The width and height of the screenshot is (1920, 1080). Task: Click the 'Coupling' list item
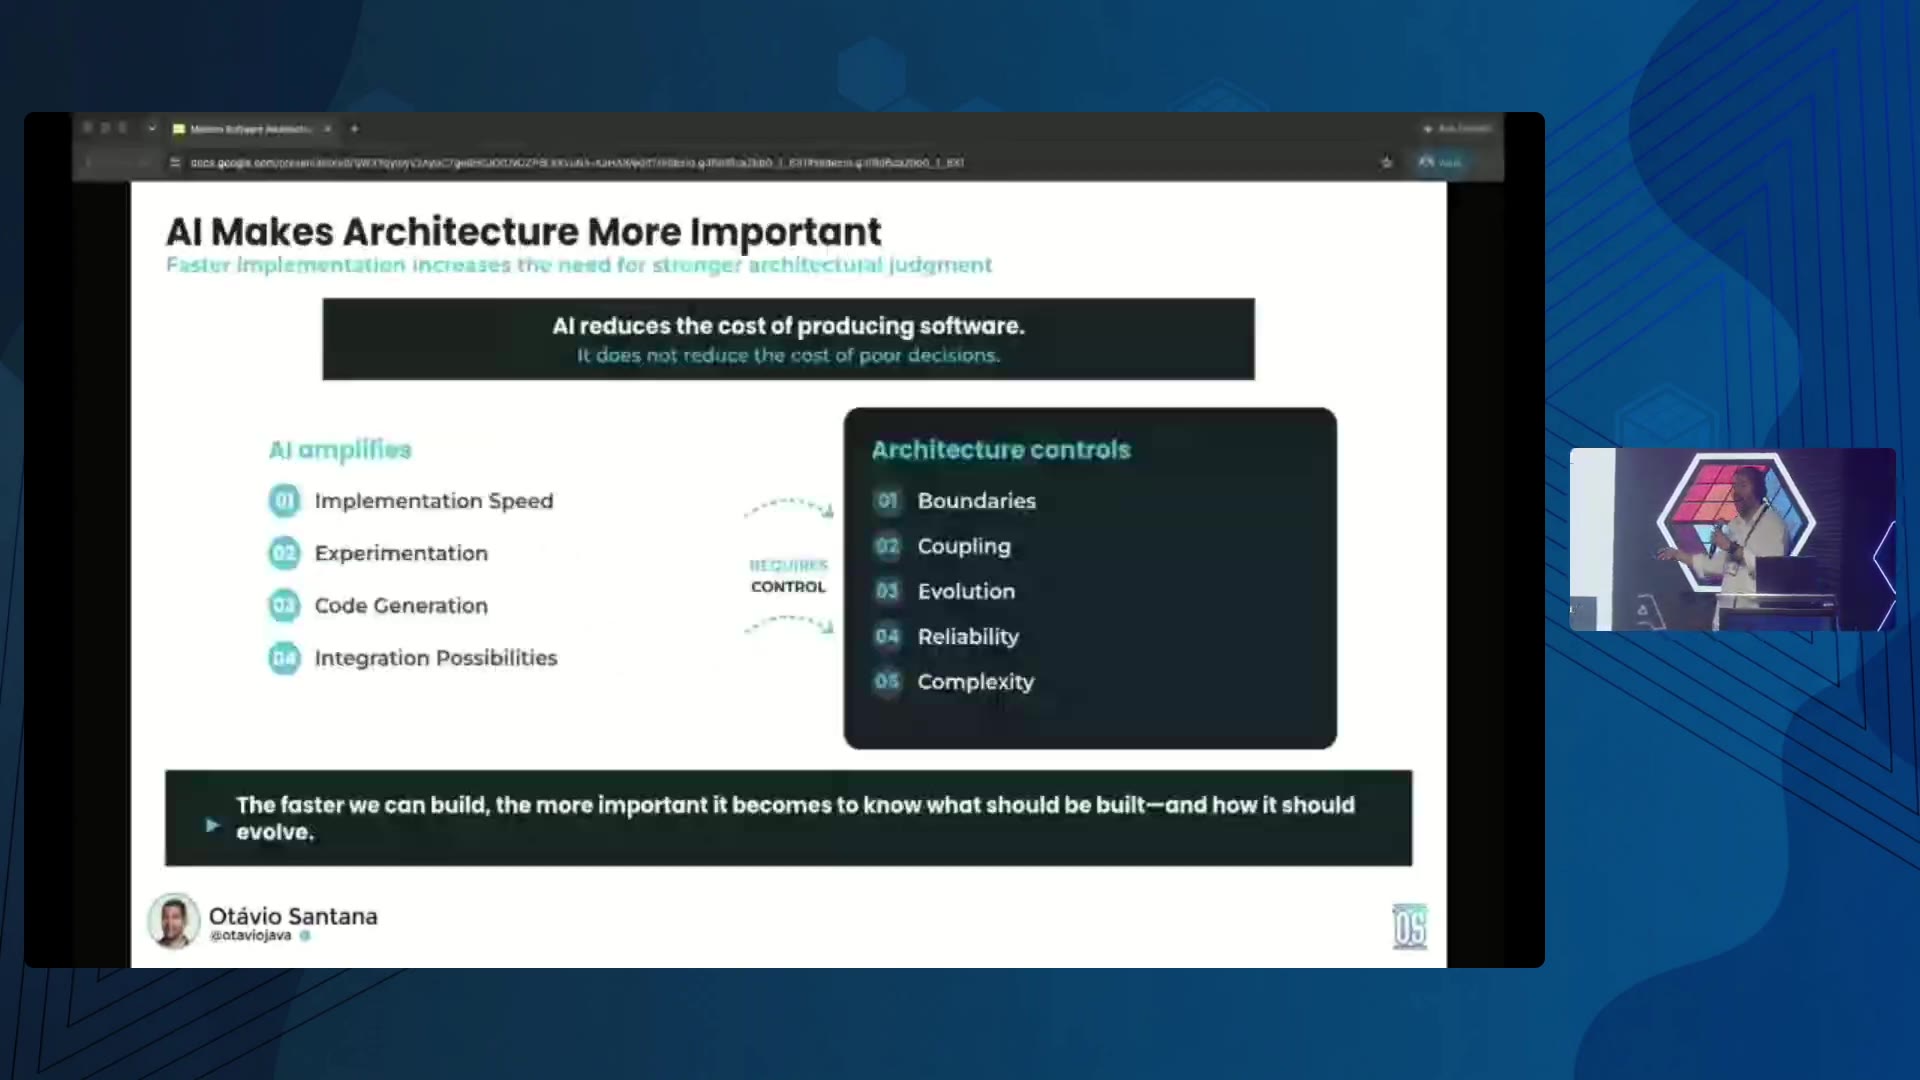pos(964,546)
